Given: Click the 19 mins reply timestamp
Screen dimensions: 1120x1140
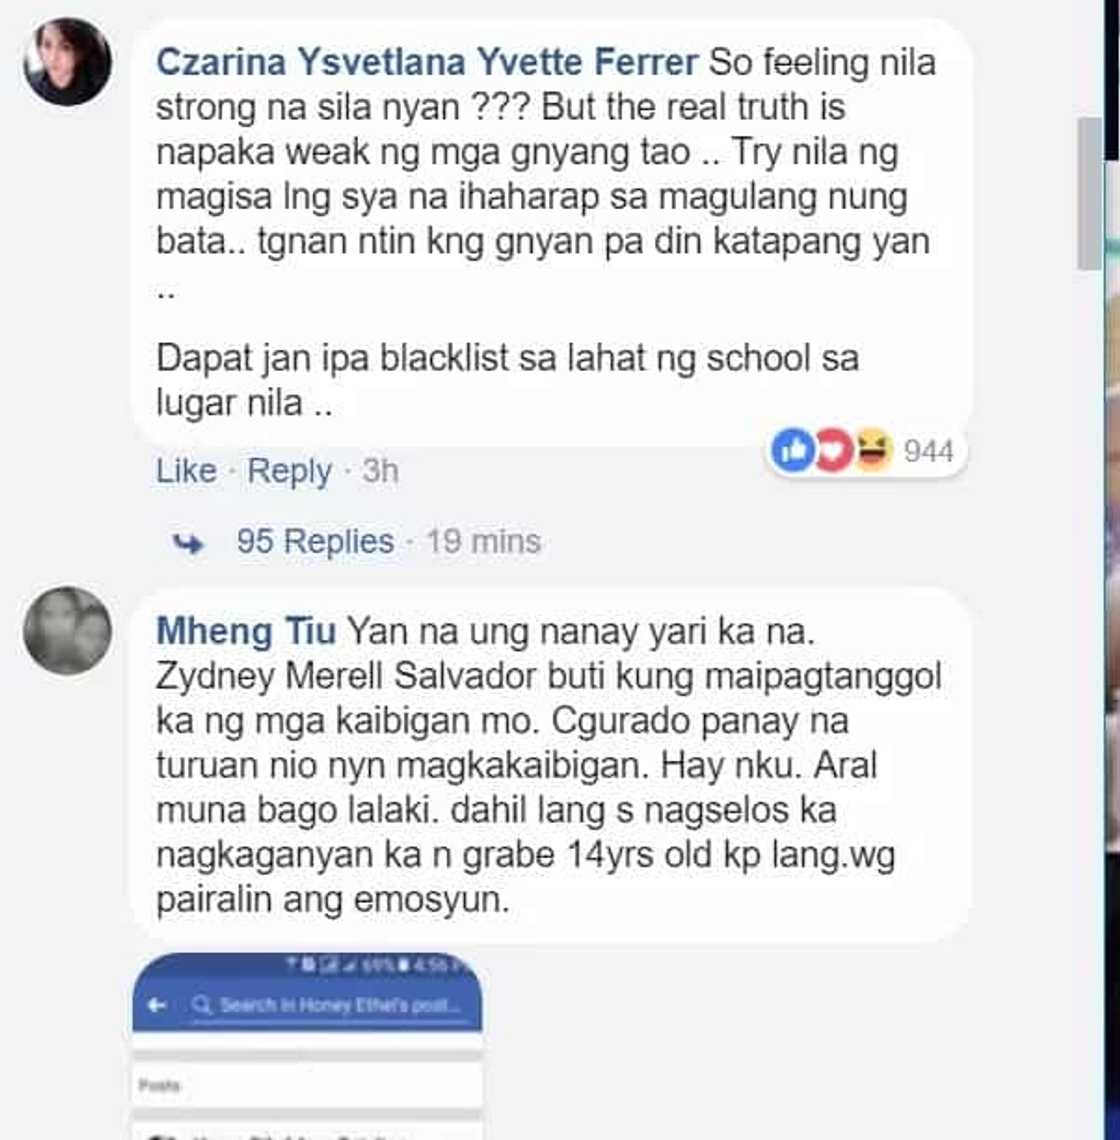Looking at the screenshot, I should 484,541.
